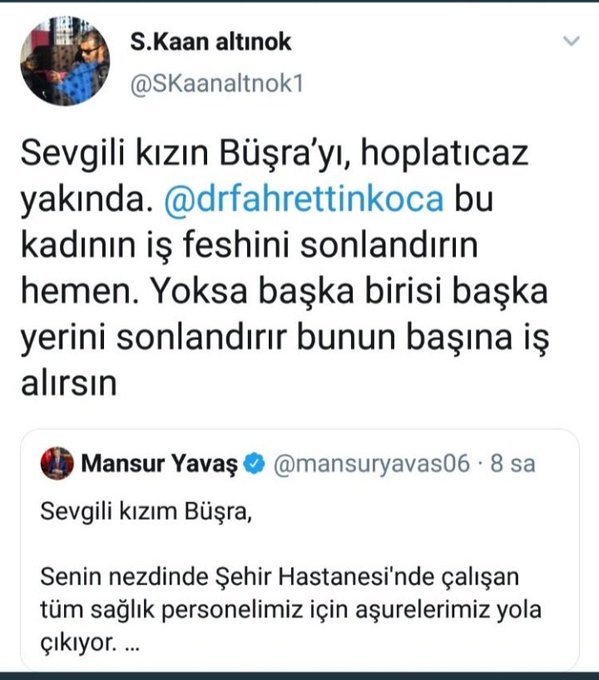599x680 pixels.
Task: Open the S.Kaan altınok display name
Action: [x=211, y=42]
